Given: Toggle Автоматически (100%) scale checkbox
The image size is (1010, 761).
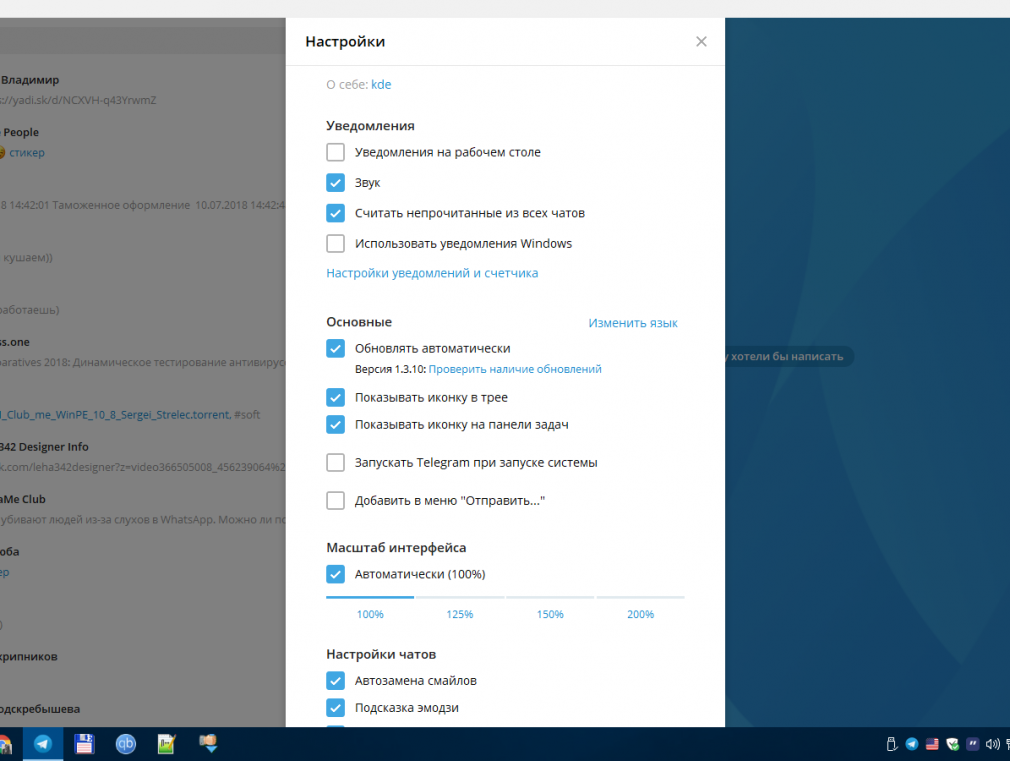Looking at the screenshot, I should [336, 573].
